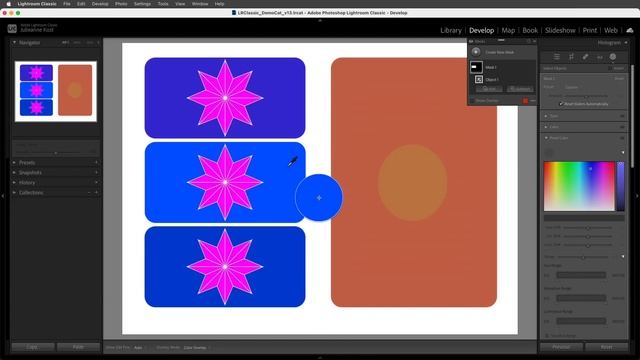
Task: Toggle Tone section visibility eye
Action: (x=622, y=116)
